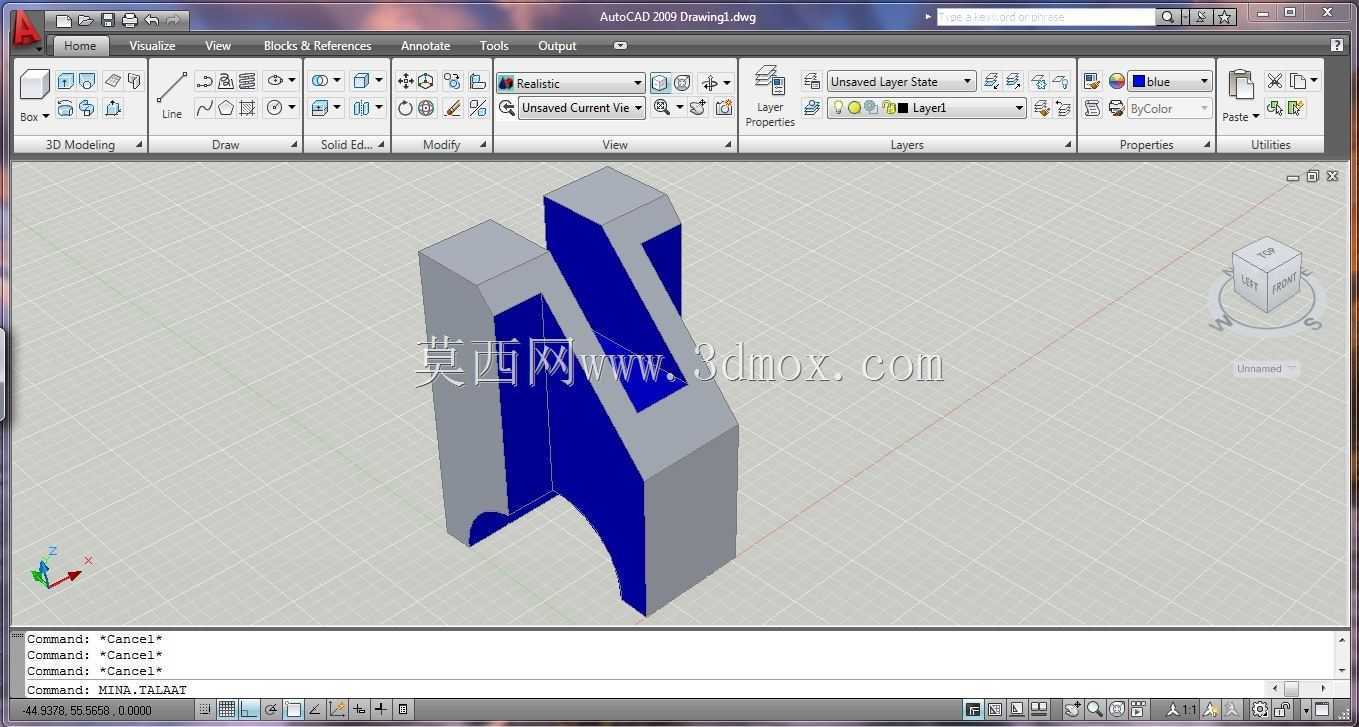Select the Line tool
The height and width of the screenshot is (727, 1359).
tap(172, 95)
